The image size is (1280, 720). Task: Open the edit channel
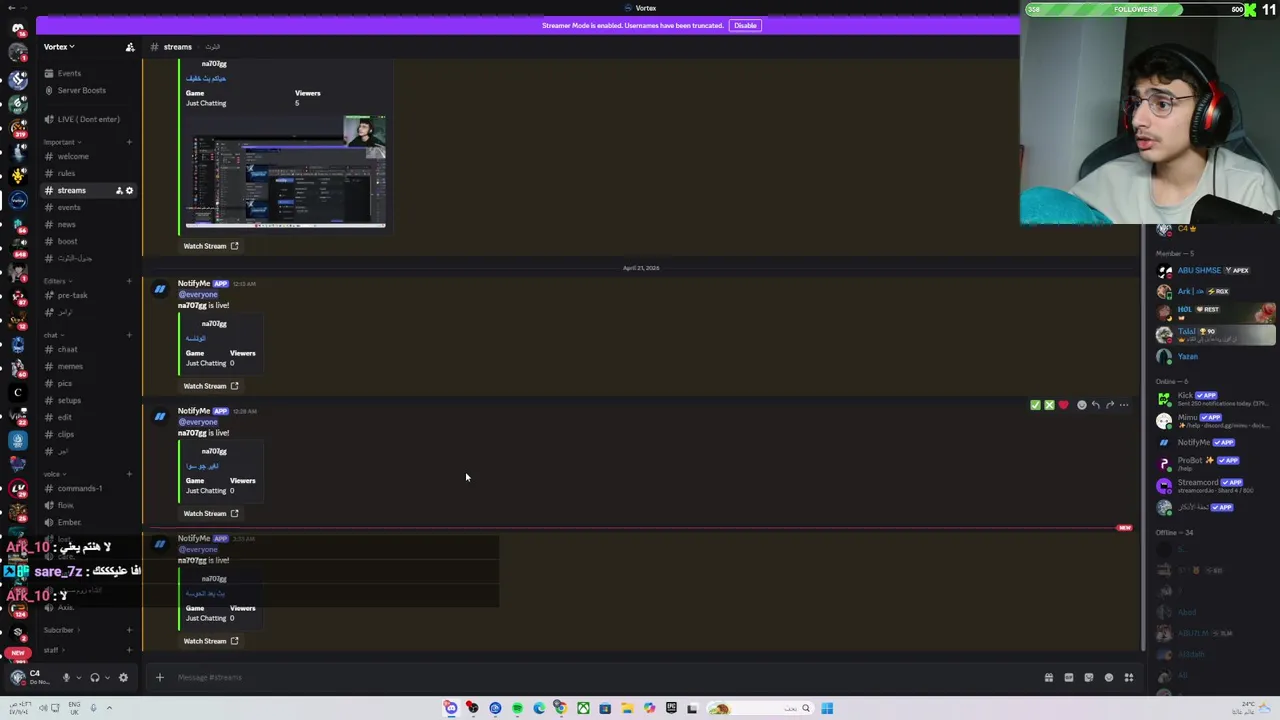tap(65, 417)
